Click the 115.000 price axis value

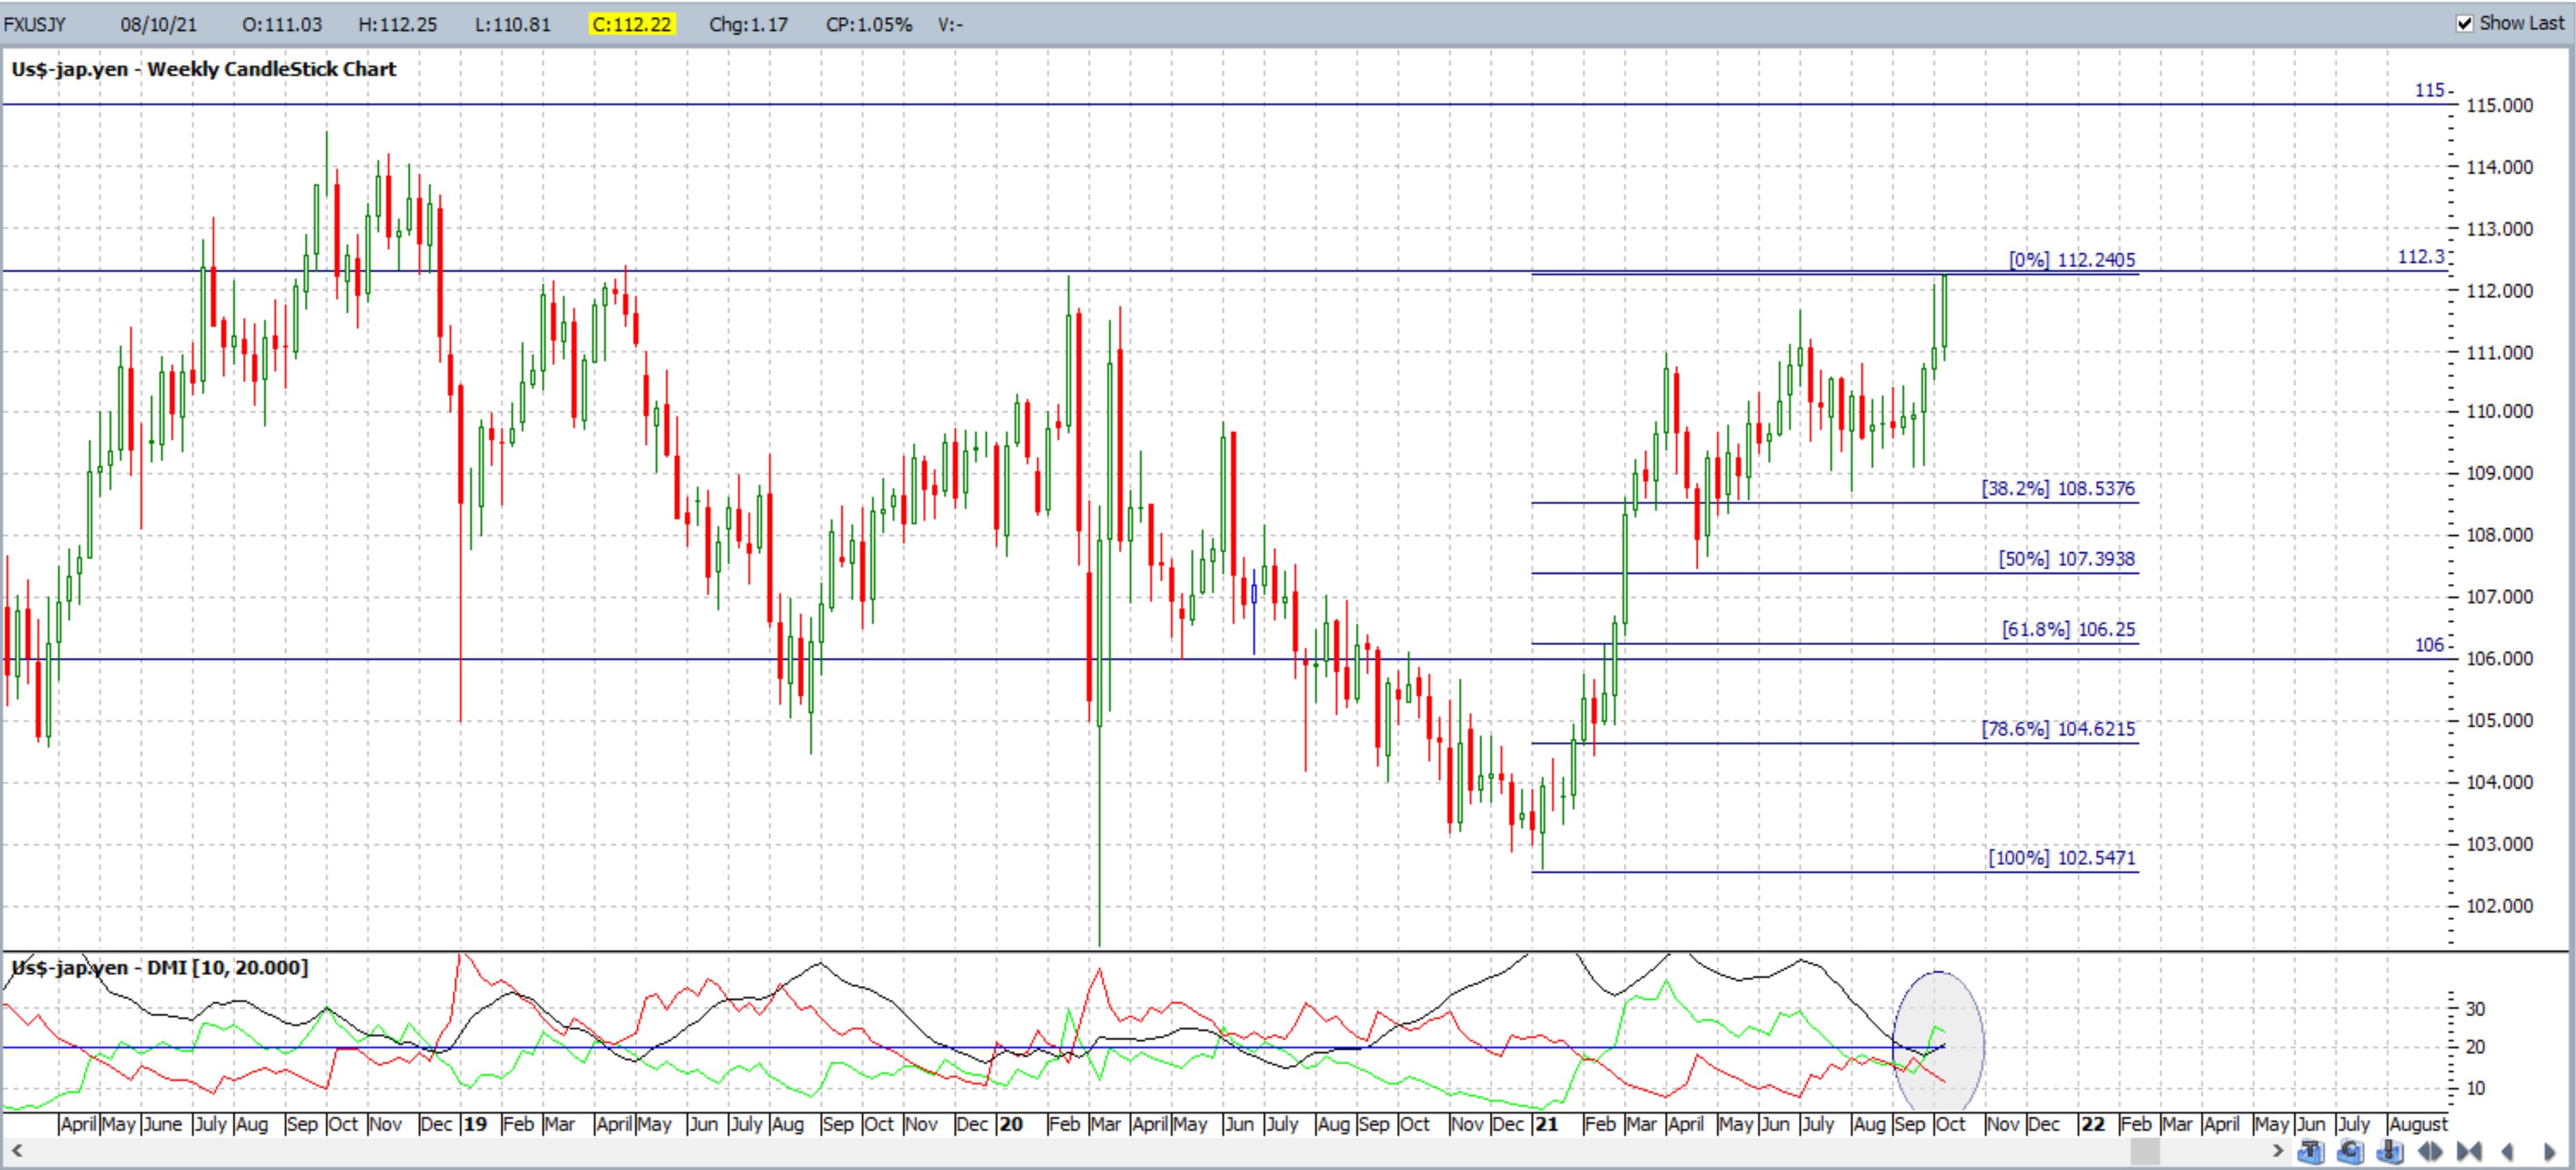pos(2500,105)
